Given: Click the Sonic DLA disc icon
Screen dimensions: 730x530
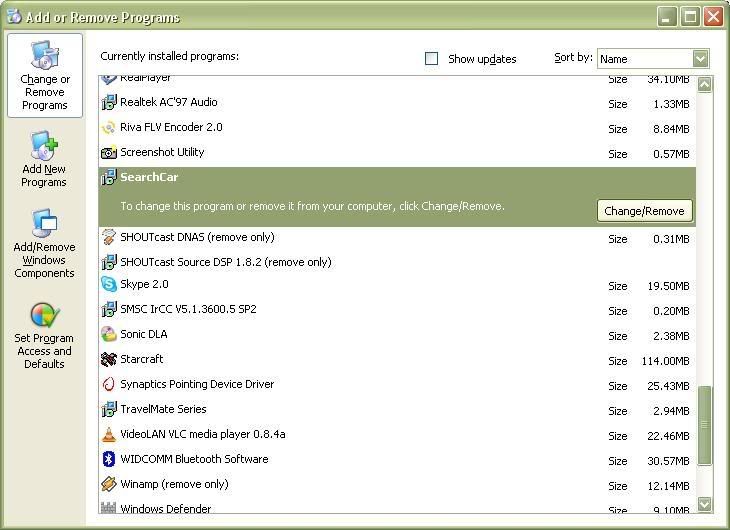Looking at the screenshot, I should pyautogui.click(x=108, y=334).
